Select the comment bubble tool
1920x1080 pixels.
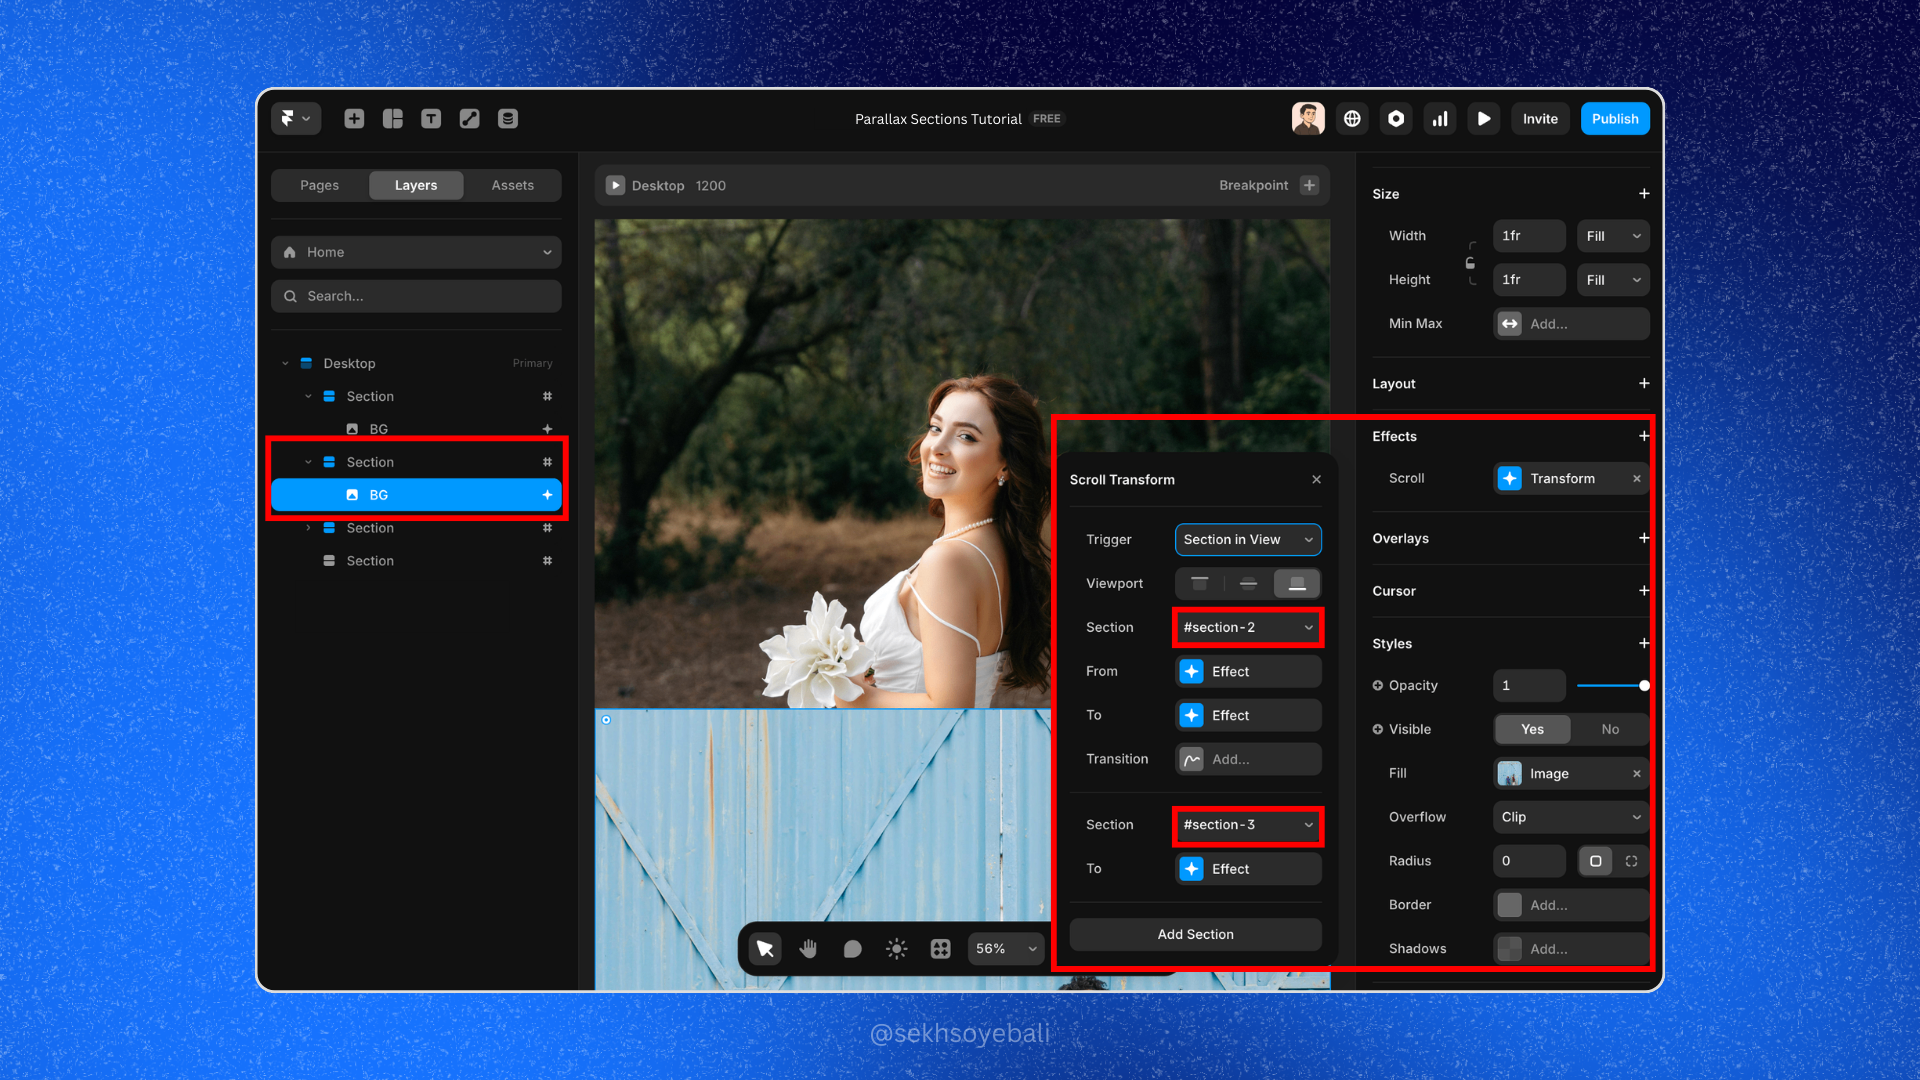852,949
